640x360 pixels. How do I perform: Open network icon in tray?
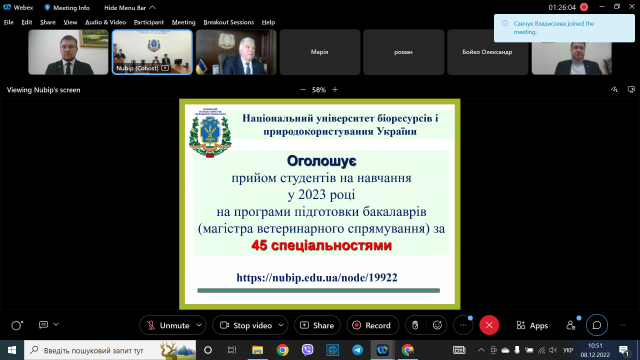pos(541,350)
